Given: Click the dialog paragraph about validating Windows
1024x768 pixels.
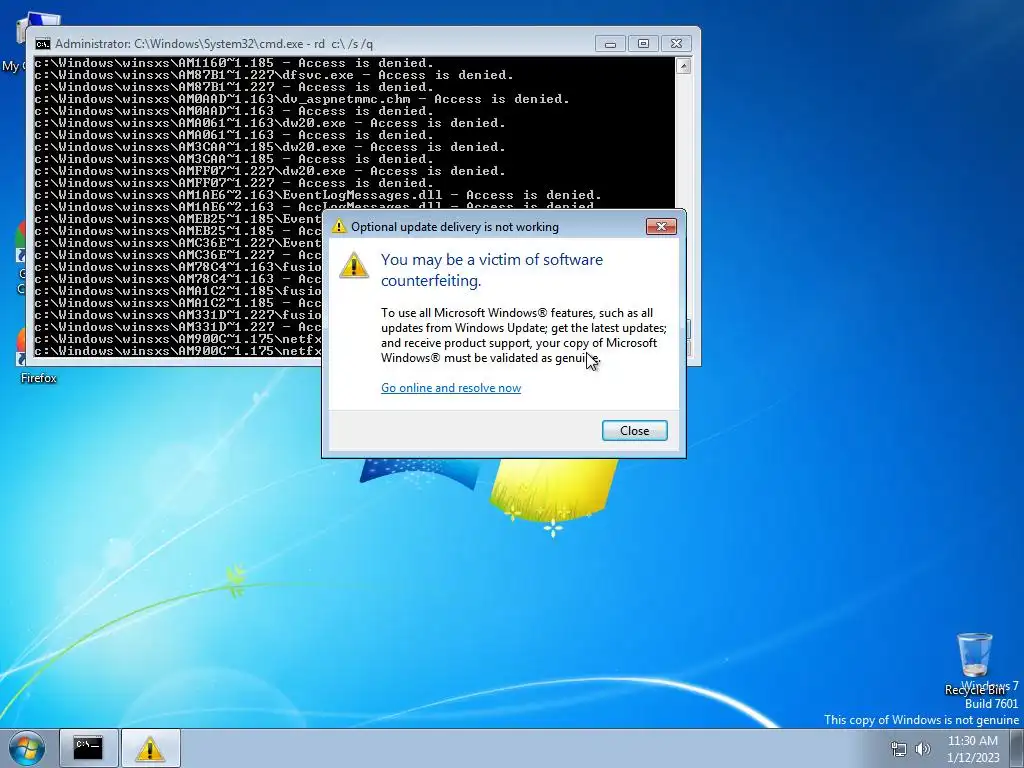Looking at the screenshot, I should (524, 335).
